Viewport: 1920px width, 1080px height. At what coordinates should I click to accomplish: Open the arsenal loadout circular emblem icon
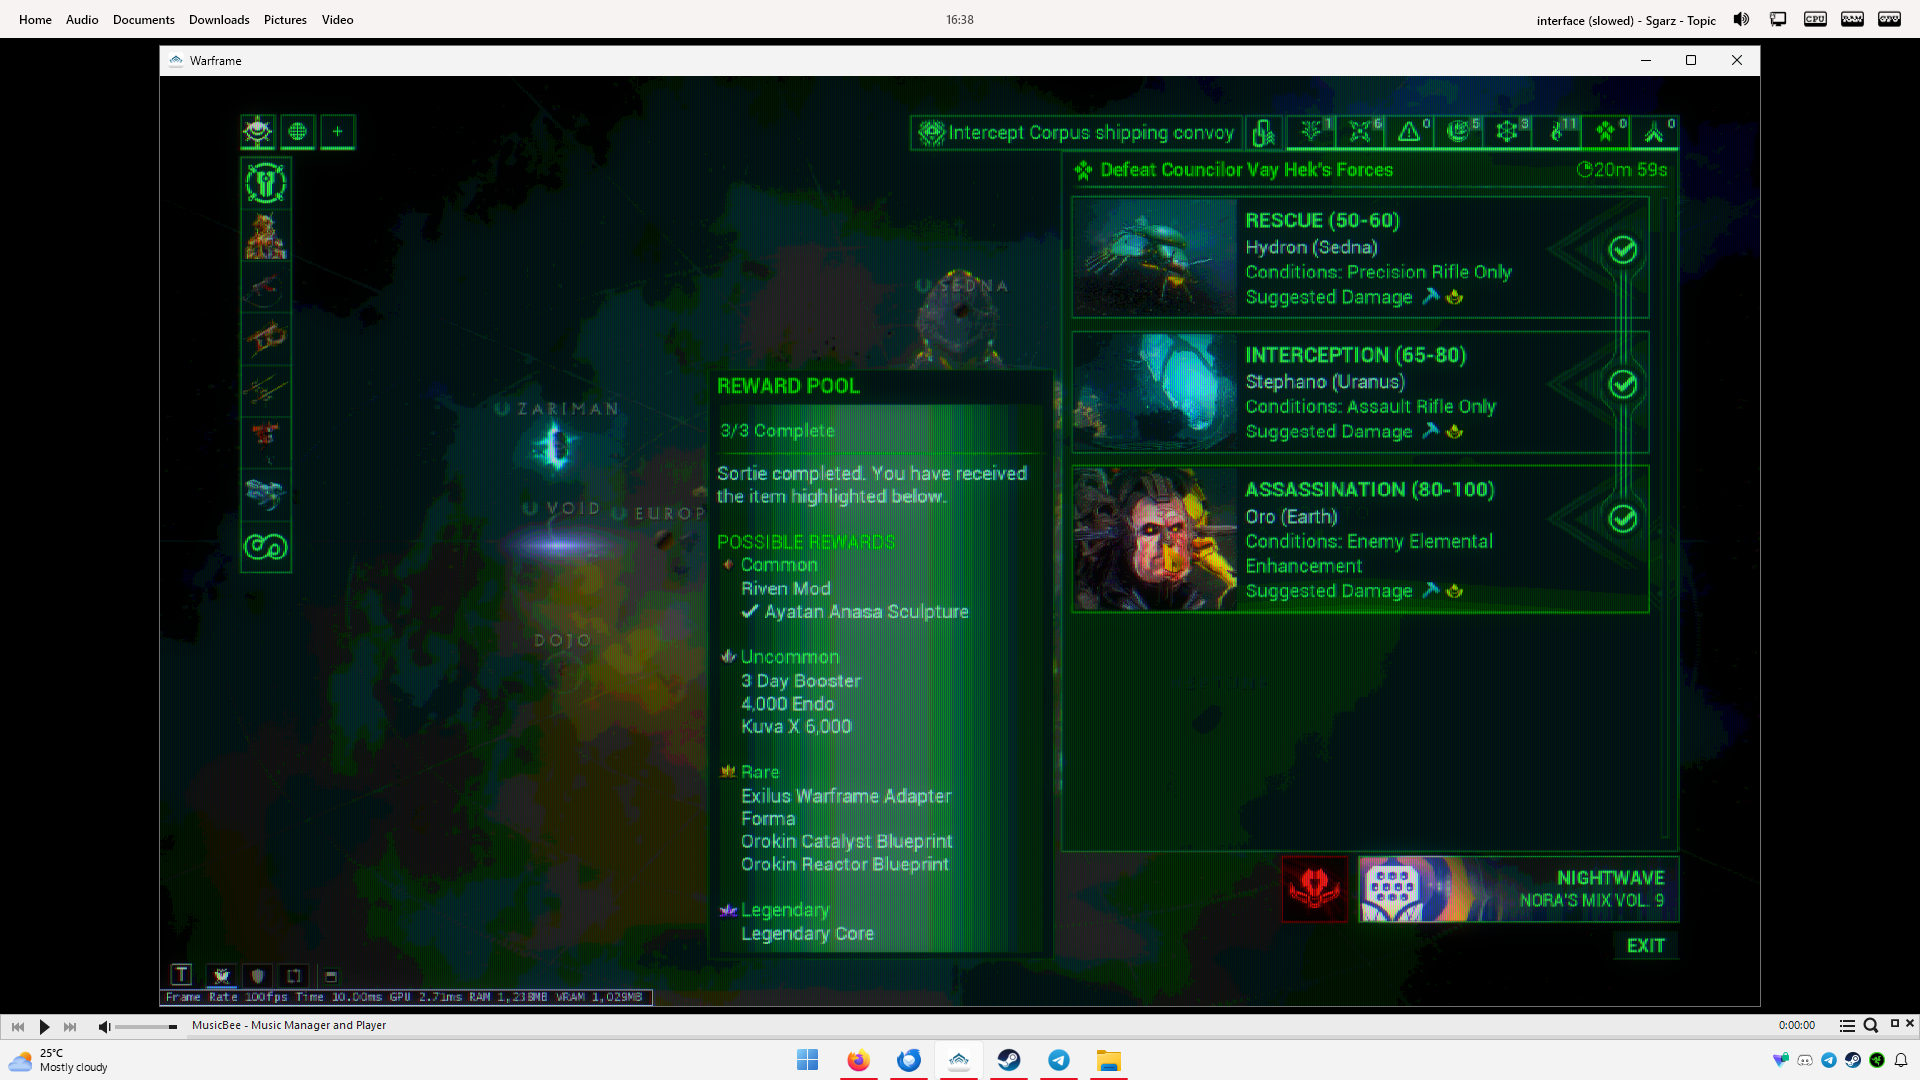click(x=266, y=183)
